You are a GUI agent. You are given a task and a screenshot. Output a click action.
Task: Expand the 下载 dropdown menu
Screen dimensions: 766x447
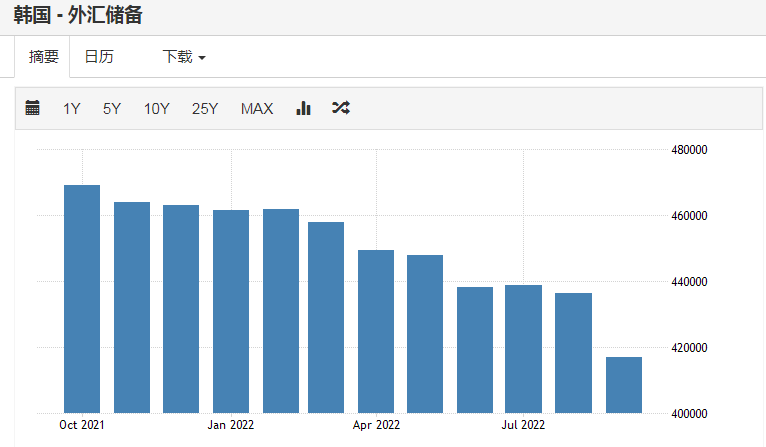(184, 57)
